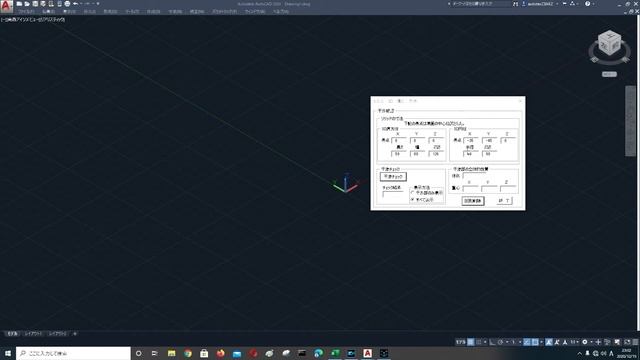Image resolution: width=640 pixels, height=360 pixels.
Task: Click the Plot printer icon in quick access toolbar
Action: (67, 4)
